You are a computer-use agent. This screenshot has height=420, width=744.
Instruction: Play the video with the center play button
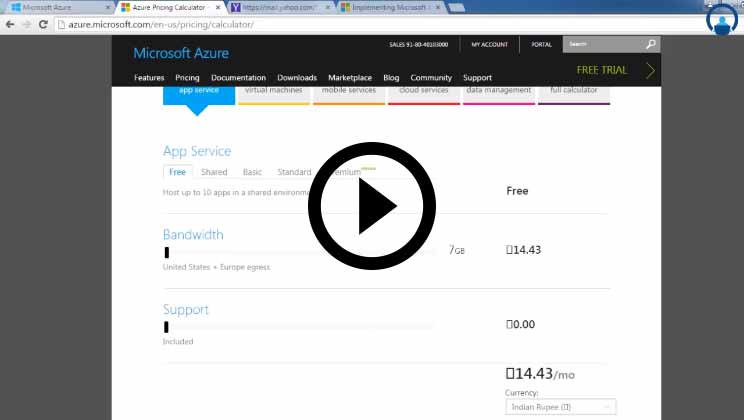[358, 206]
